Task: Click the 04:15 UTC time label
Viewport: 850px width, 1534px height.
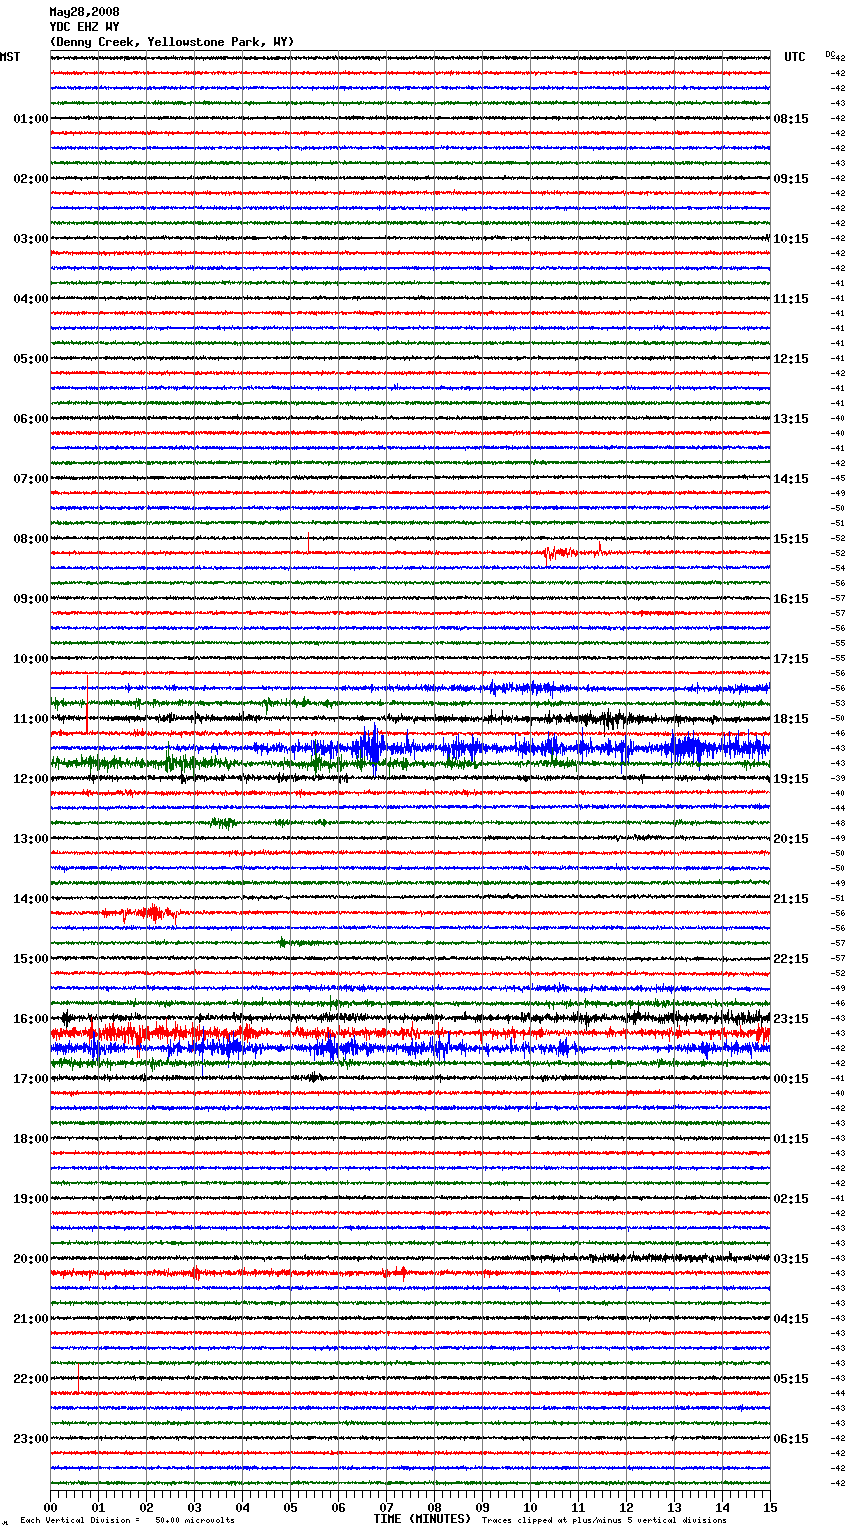Action: coord(791,1319)
